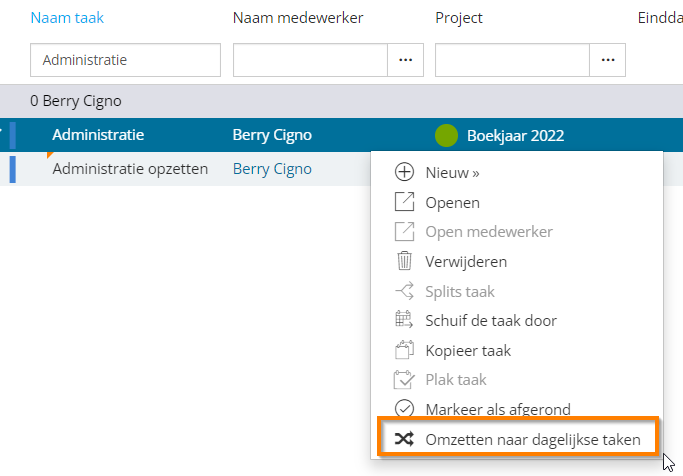Select Kopieer taak in the context menu
Image resolution: width=683 pixels, height=476 pixels.
click(x=517, y=350)
